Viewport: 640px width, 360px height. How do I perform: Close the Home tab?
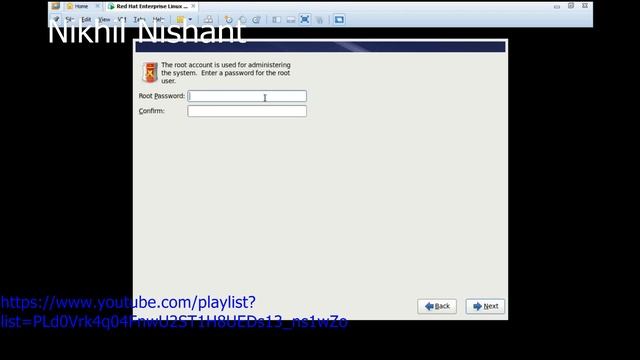[x=98, y=6]
